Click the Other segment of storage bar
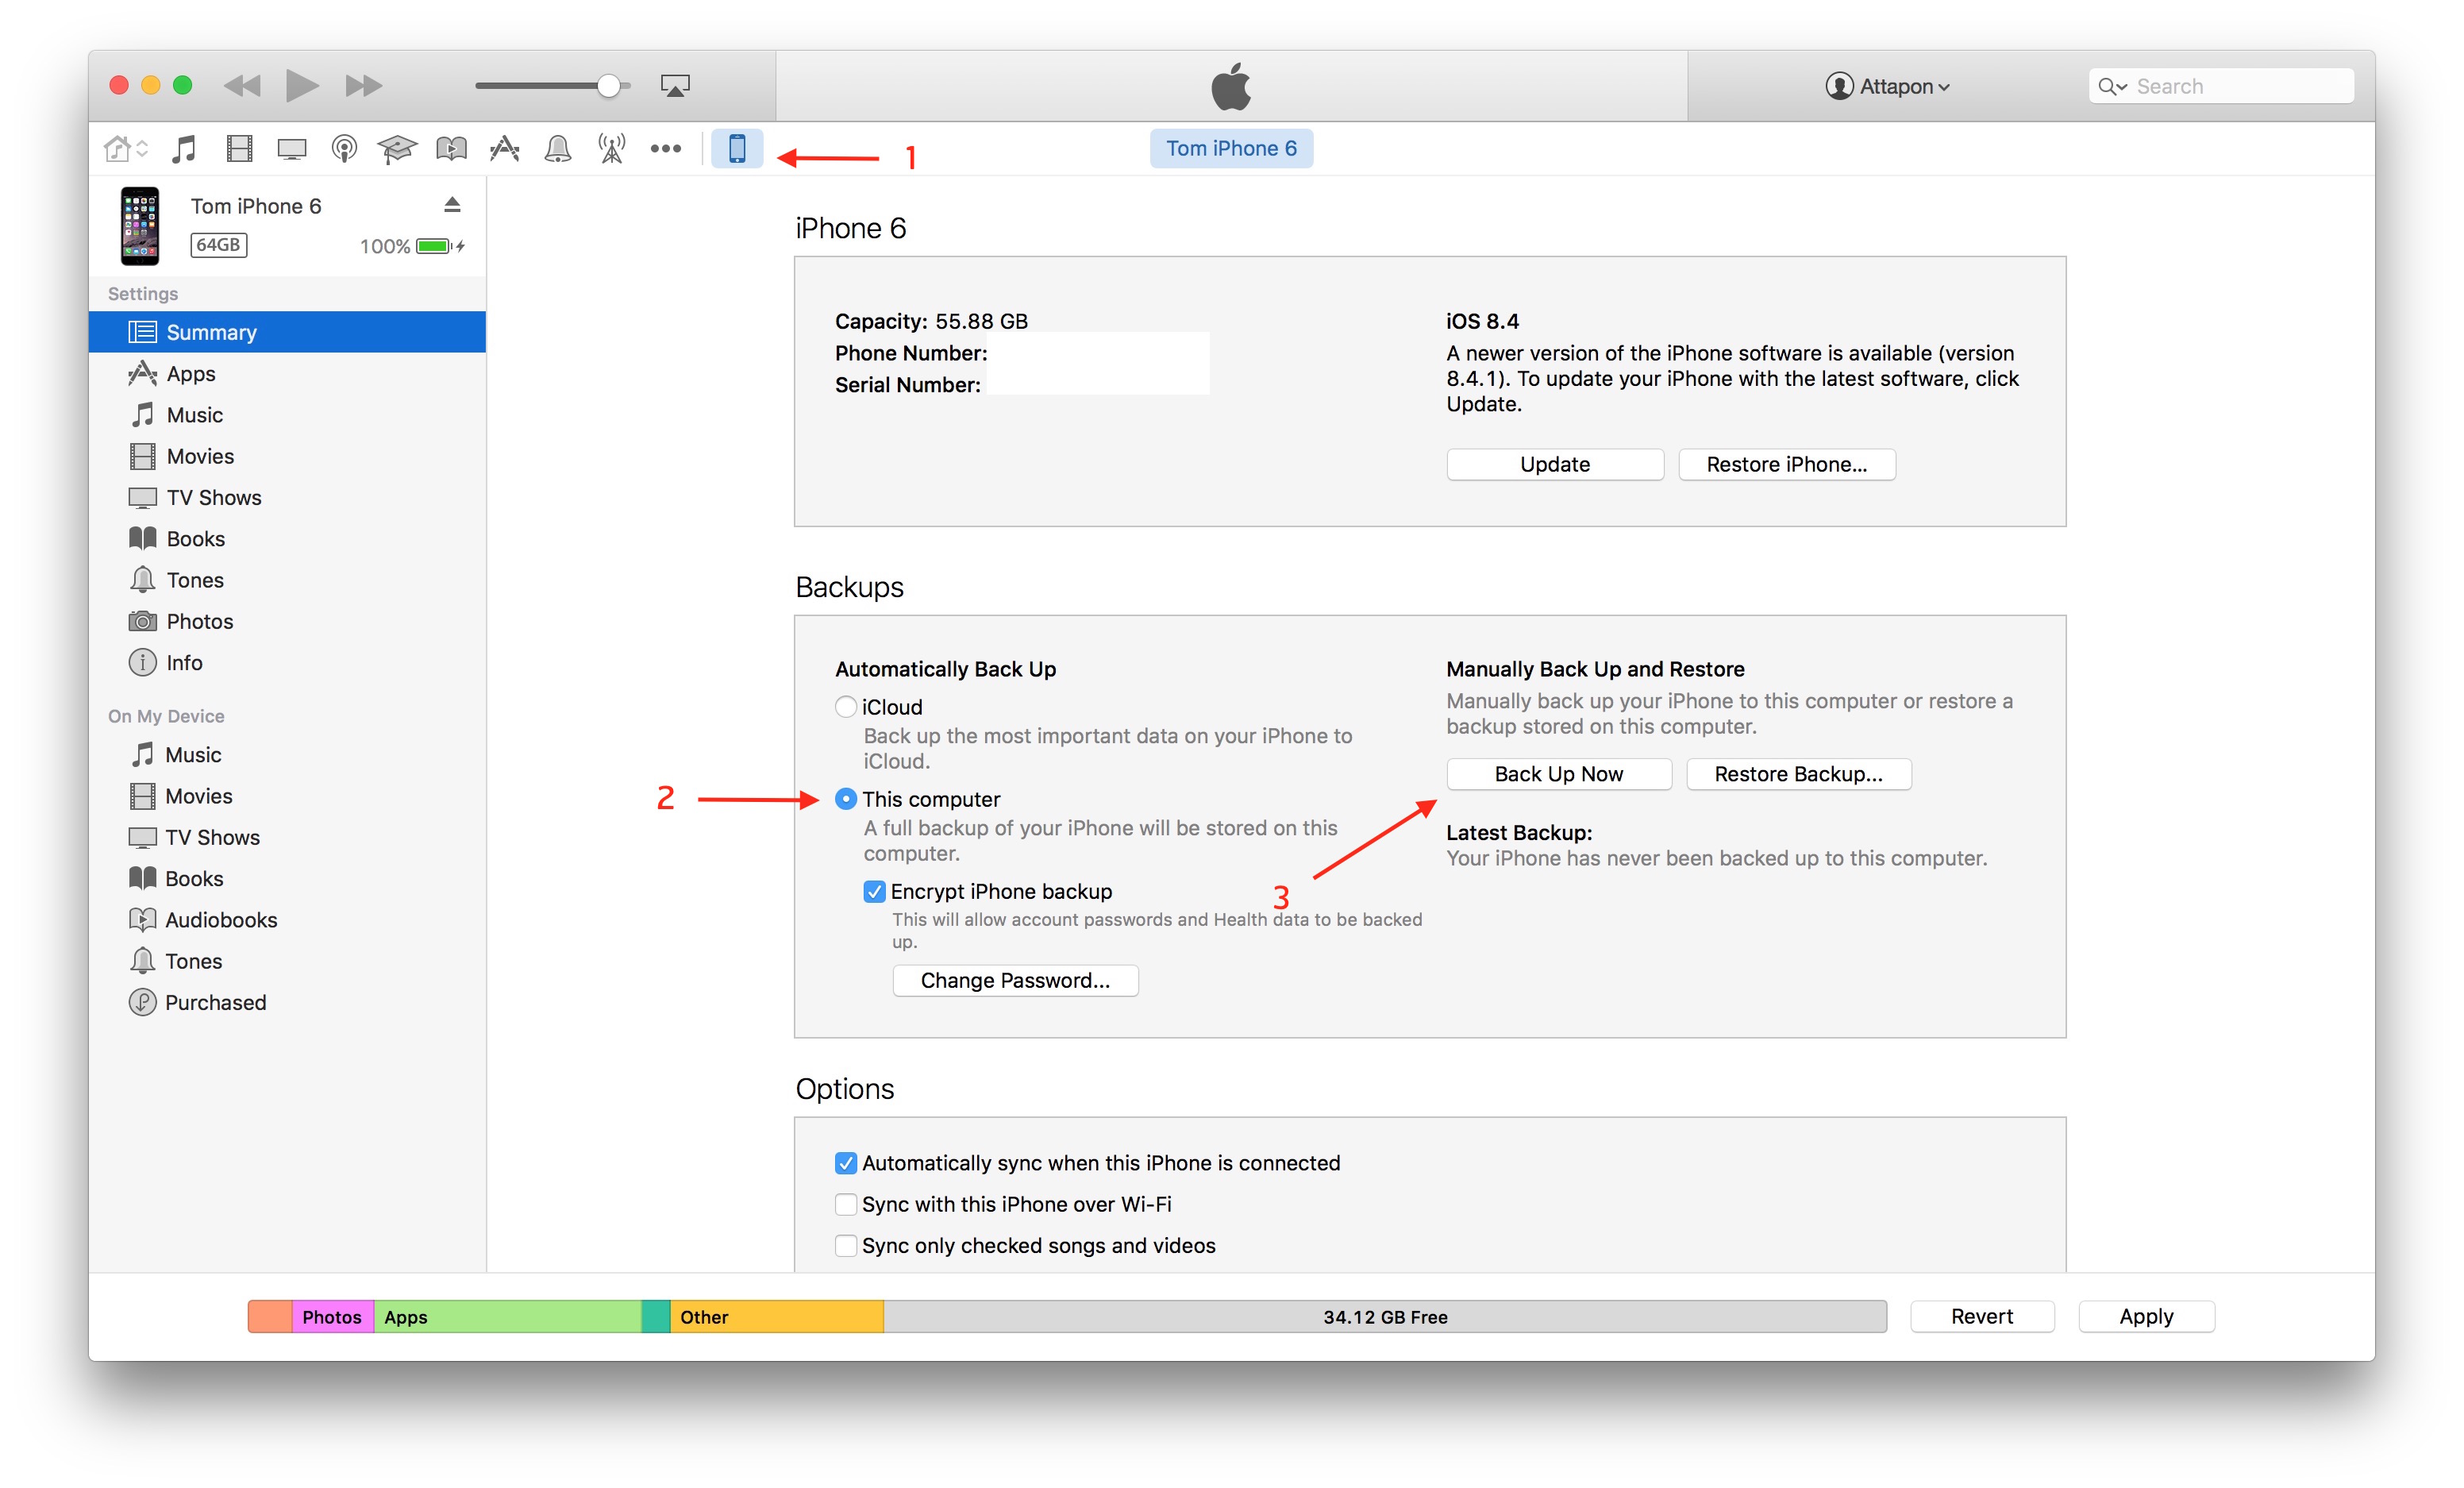 (x=777, y=1317)
